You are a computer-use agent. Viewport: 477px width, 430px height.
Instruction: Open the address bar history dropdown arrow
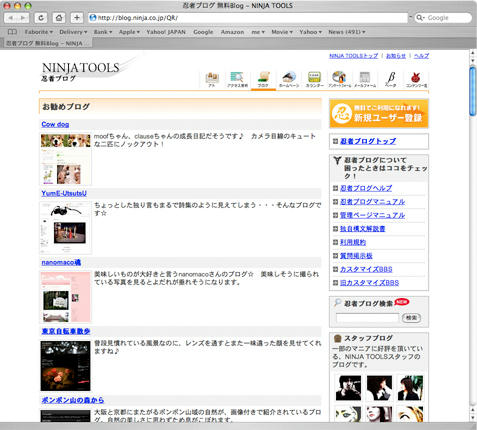[x=410, y=17]
